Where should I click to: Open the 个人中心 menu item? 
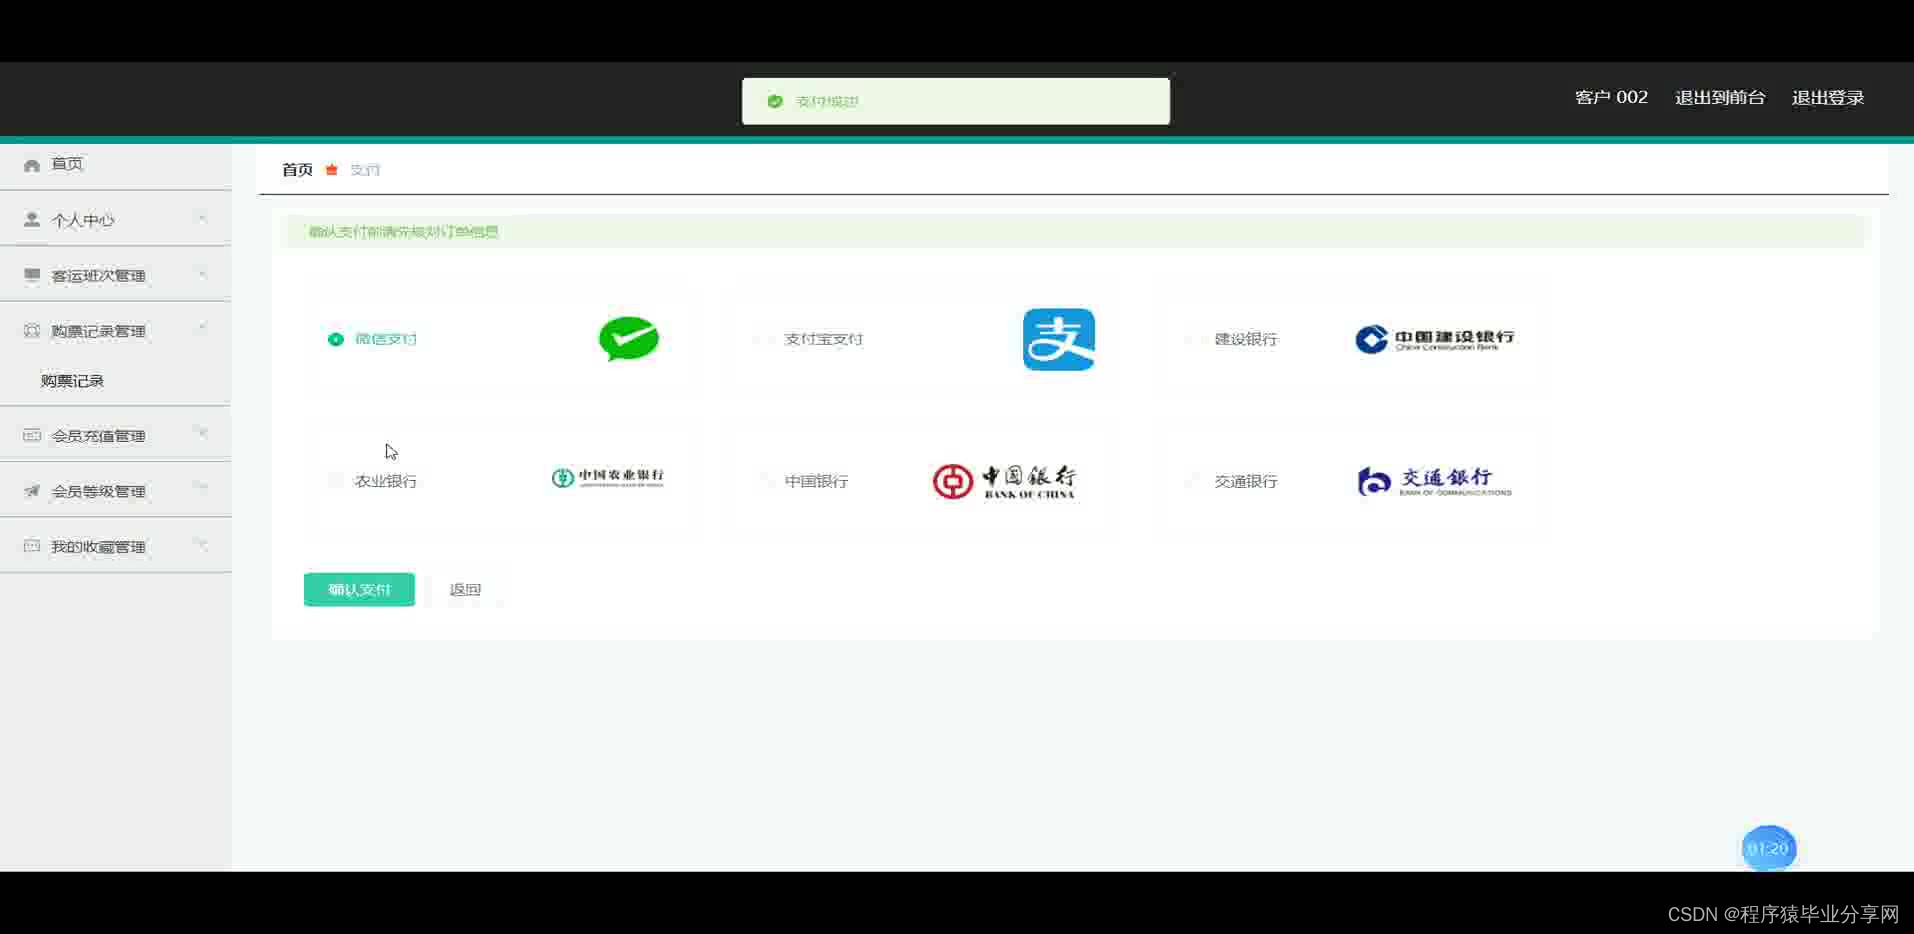116,219
